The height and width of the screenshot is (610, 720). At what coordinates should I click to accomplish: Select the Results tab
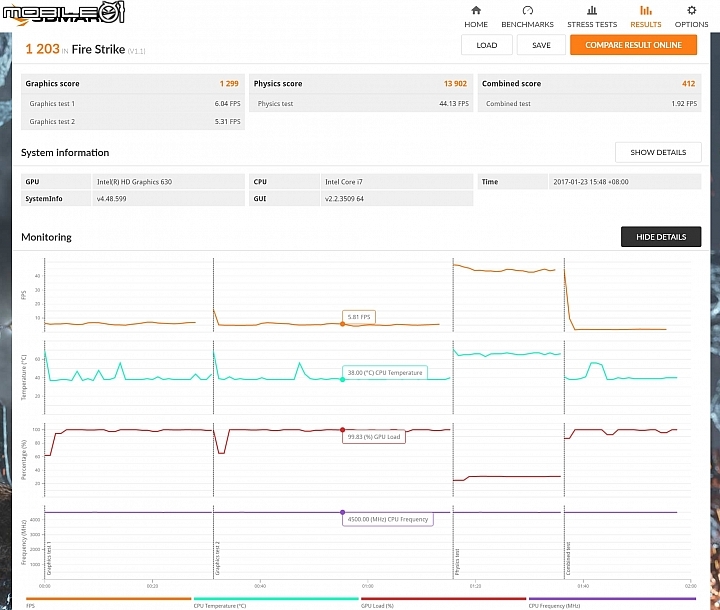pos(646,17)
